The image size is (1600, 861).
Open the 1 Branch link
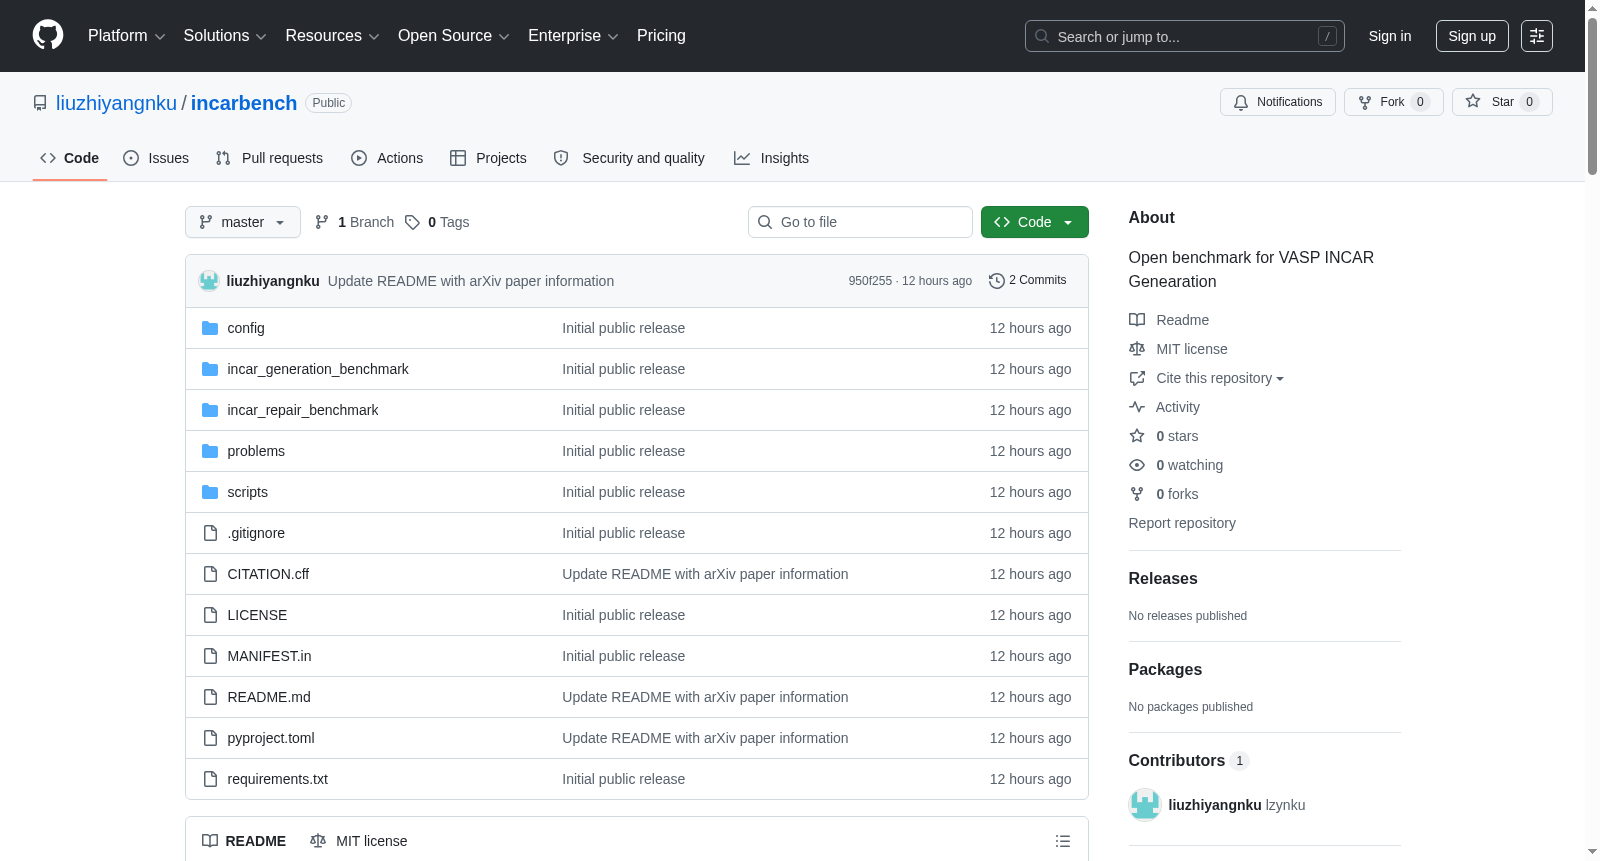click(x=355, y=222)
